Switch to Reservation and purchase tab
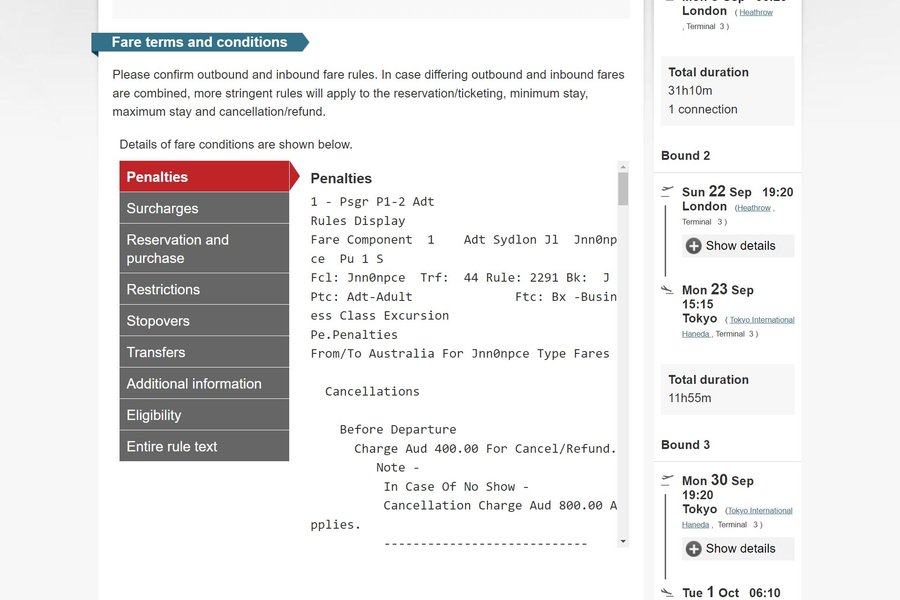The image size is (900, 600). 204,249
